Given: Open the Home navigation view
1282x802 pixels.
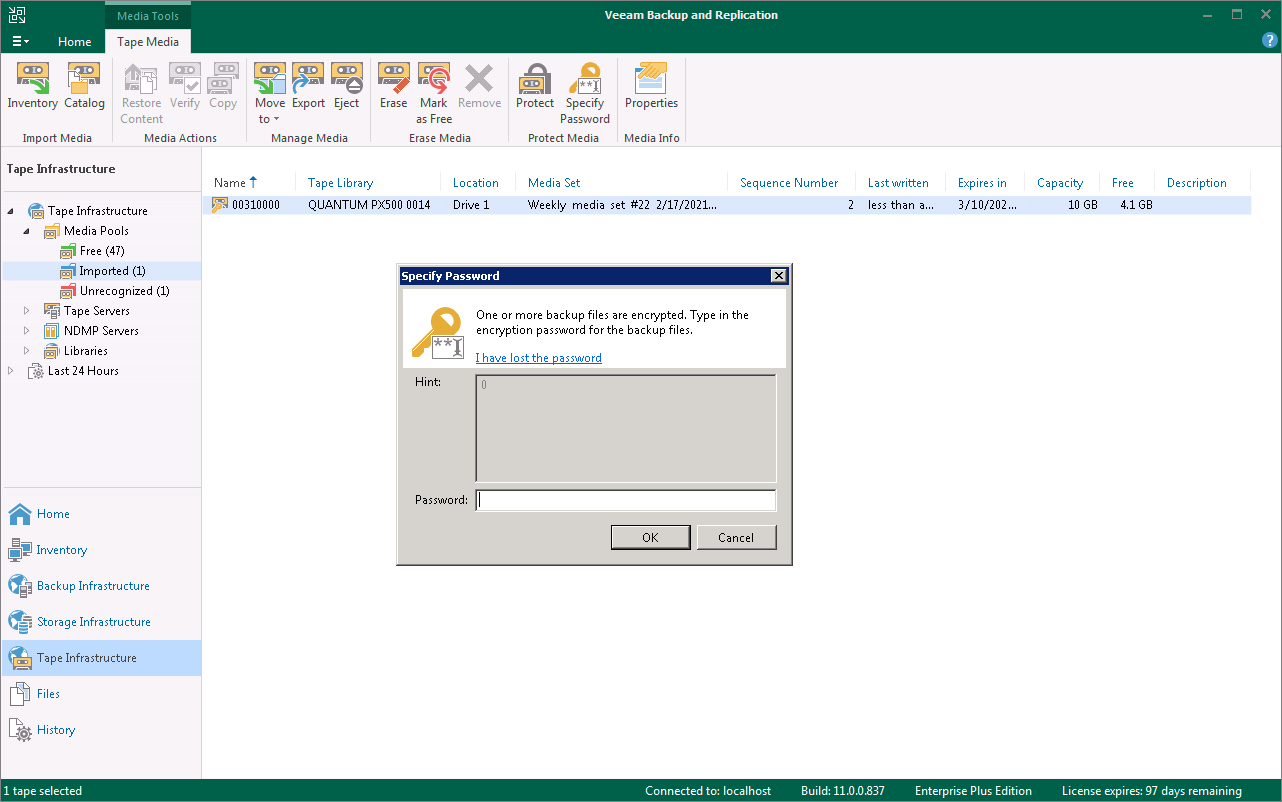Looking at the screenshot, I should (x=101, y=514).
